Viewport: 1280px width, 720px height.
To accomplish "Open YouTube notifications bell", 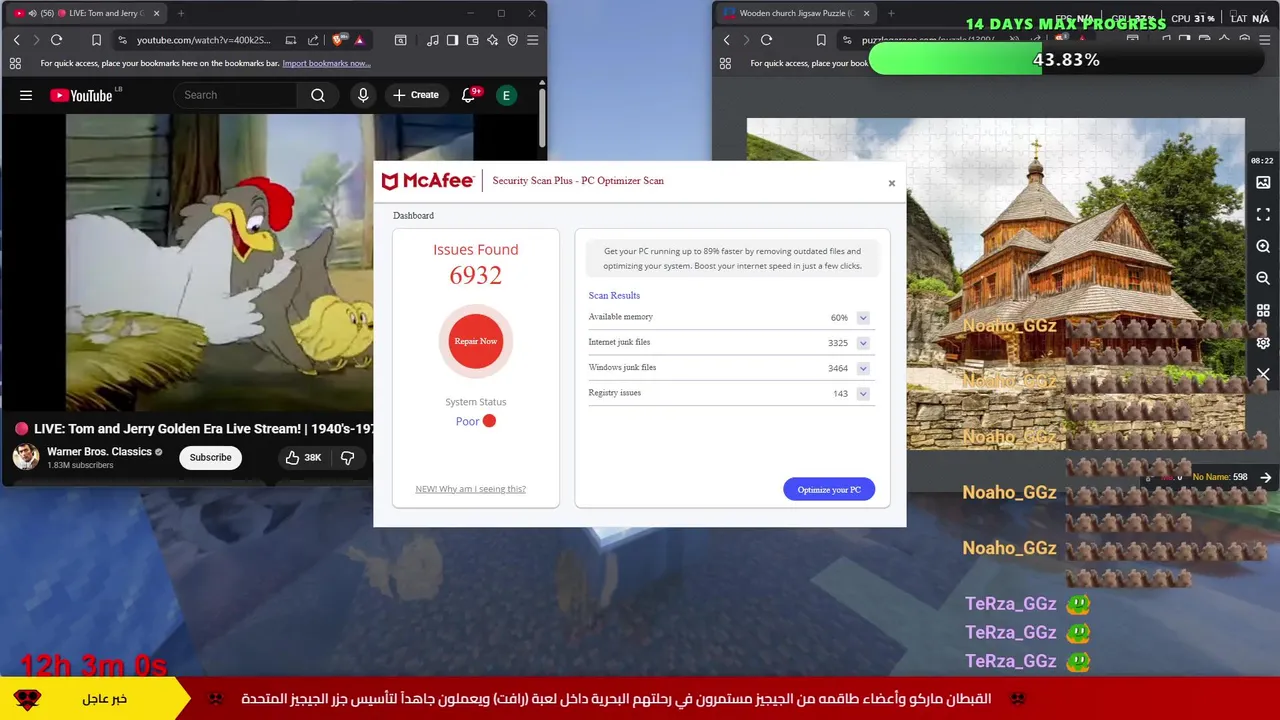I will coord(469,95).
